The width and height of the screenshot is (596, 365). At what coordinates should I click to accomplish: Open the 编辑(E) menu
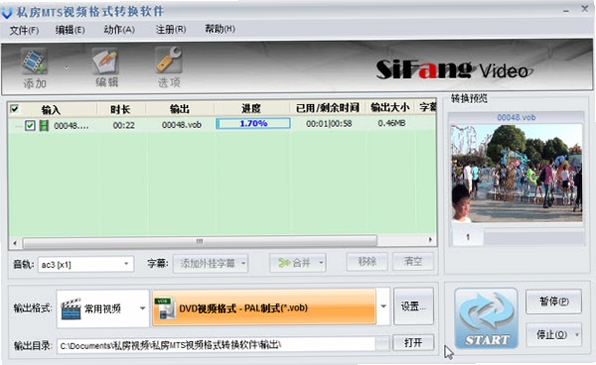(70, 30)
